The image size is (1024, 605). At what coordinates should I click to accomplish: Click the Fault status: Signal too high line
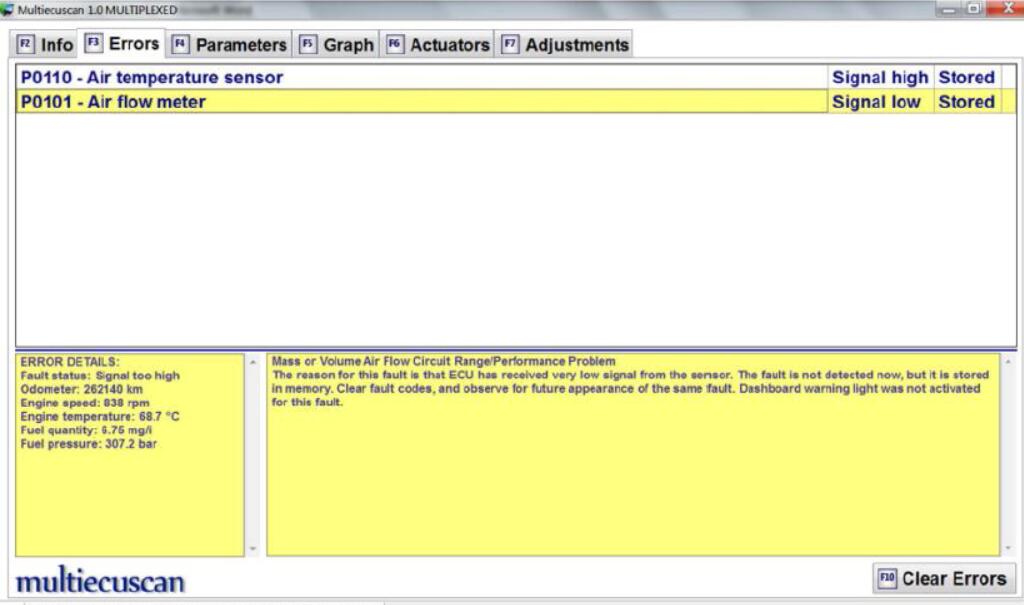tap(100, 376)
